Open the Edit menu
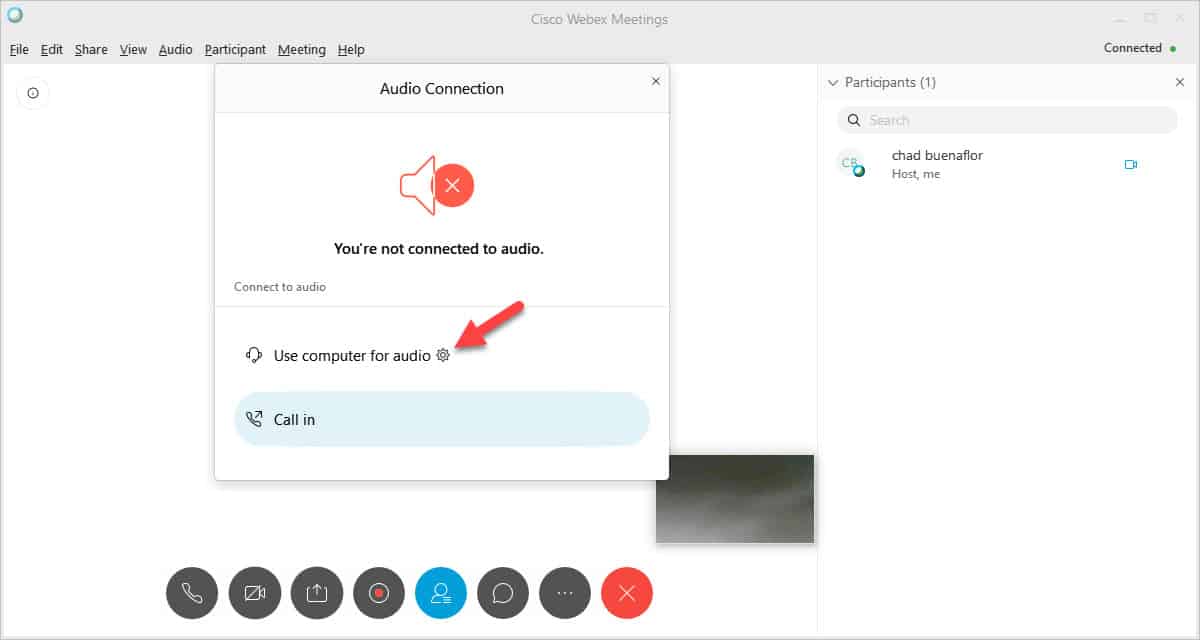 click(x=52, y=49)
